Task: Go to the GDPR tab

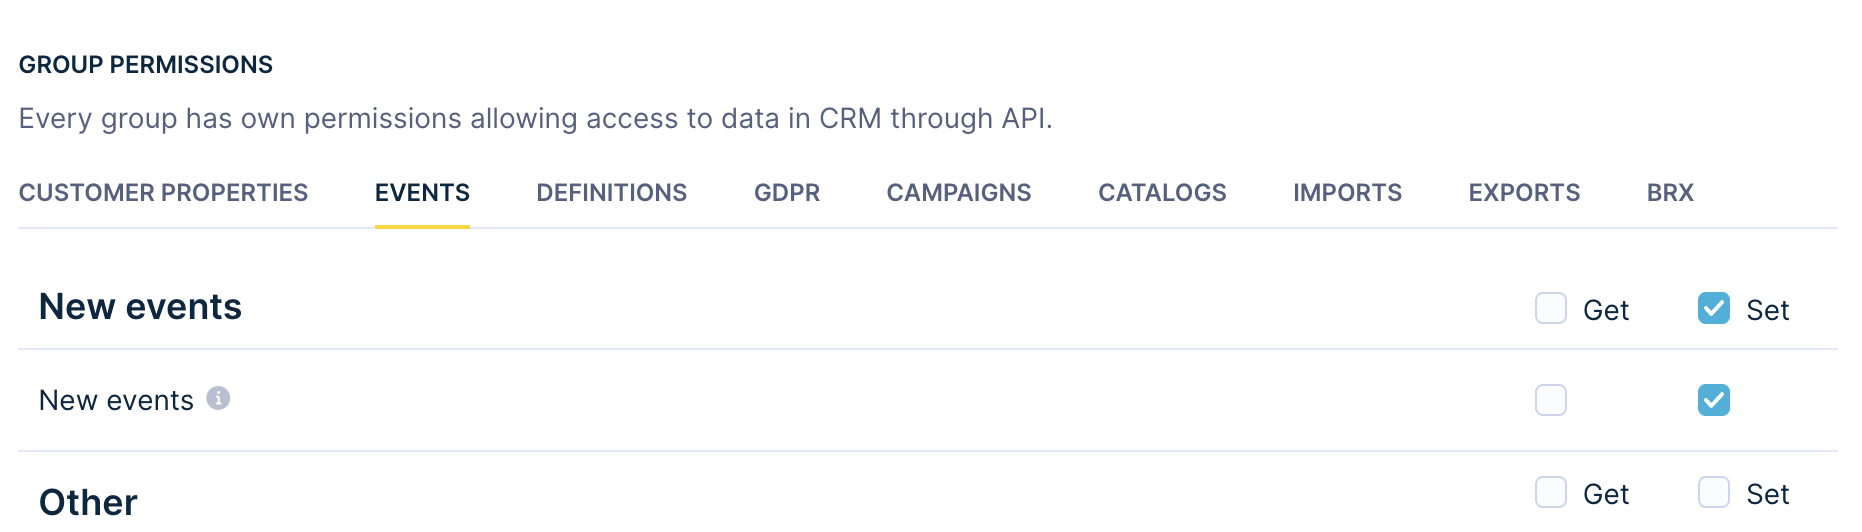Action: pyautogui.click(x=787, y=193)
